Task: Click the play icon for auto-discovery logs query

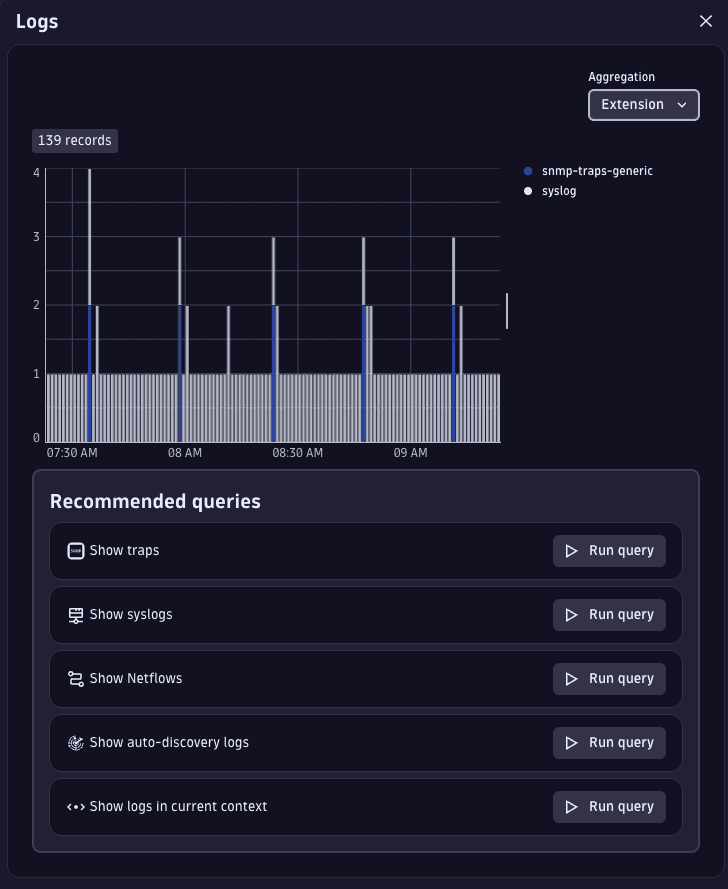Action: [572, 742]
